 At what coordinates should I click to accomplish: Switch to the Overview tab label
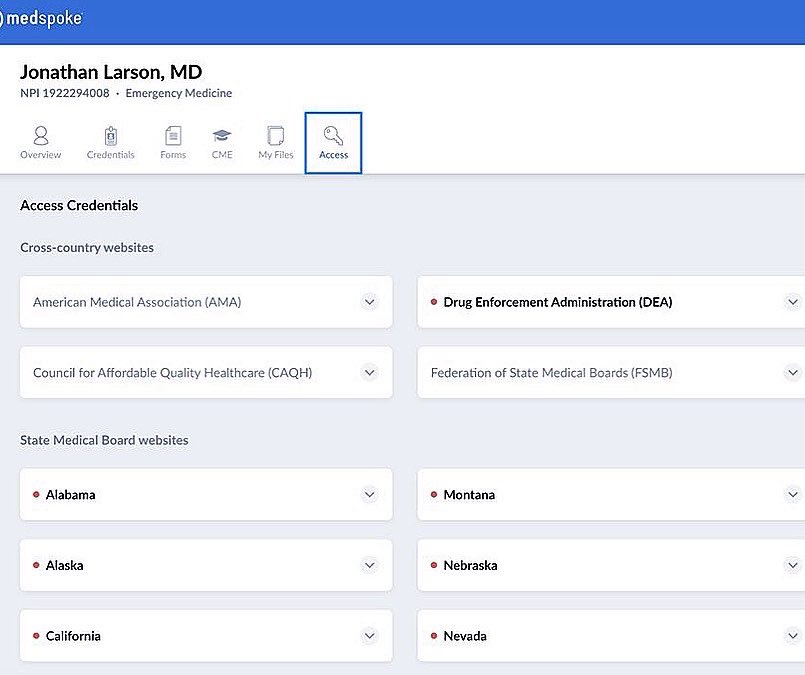click(41, 155)
